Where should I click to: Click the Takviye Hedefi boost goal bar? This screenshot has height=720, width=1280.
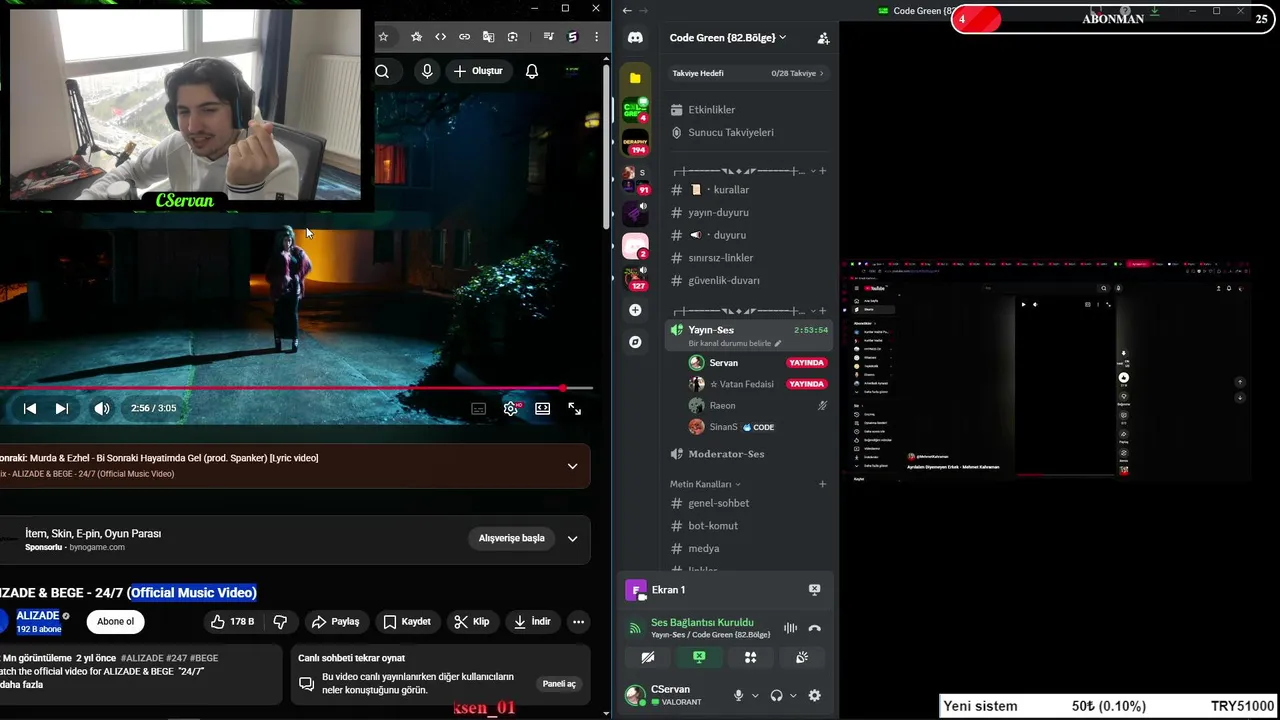click(749, 73)
